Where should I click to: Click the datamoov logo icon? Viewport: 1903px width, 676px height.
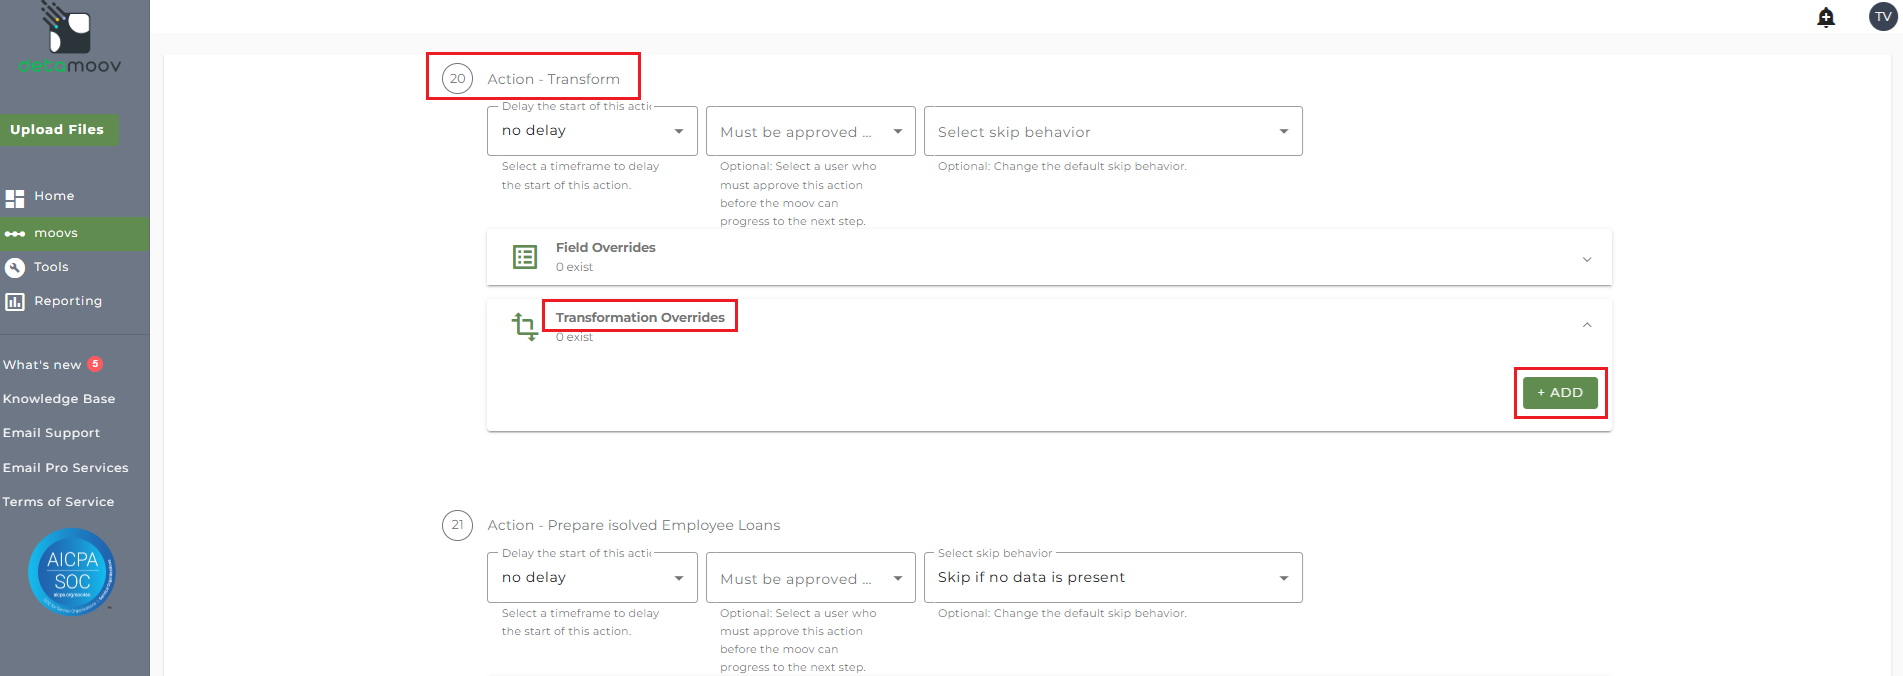tap(69, 30)
